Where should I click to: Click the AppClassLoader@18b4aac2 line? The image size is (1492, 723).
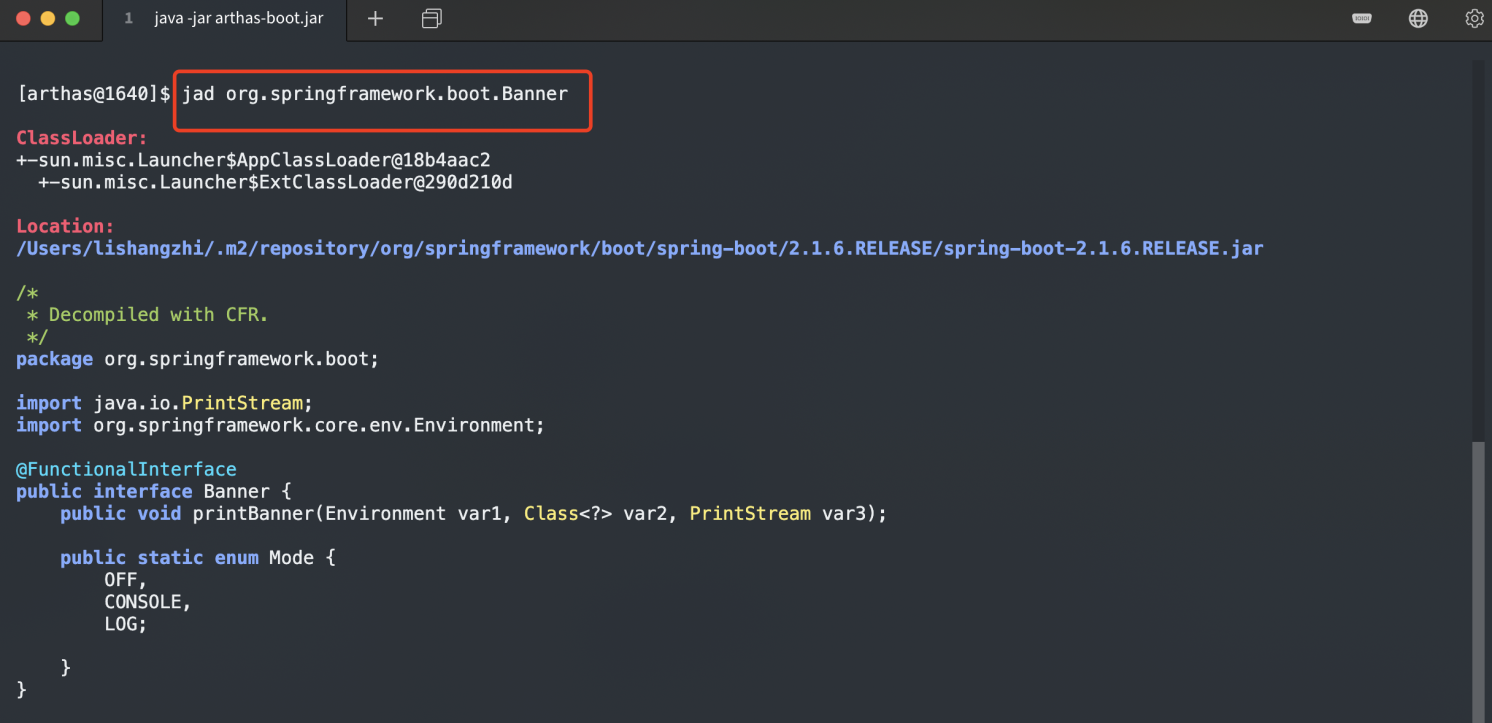point(254,160)
